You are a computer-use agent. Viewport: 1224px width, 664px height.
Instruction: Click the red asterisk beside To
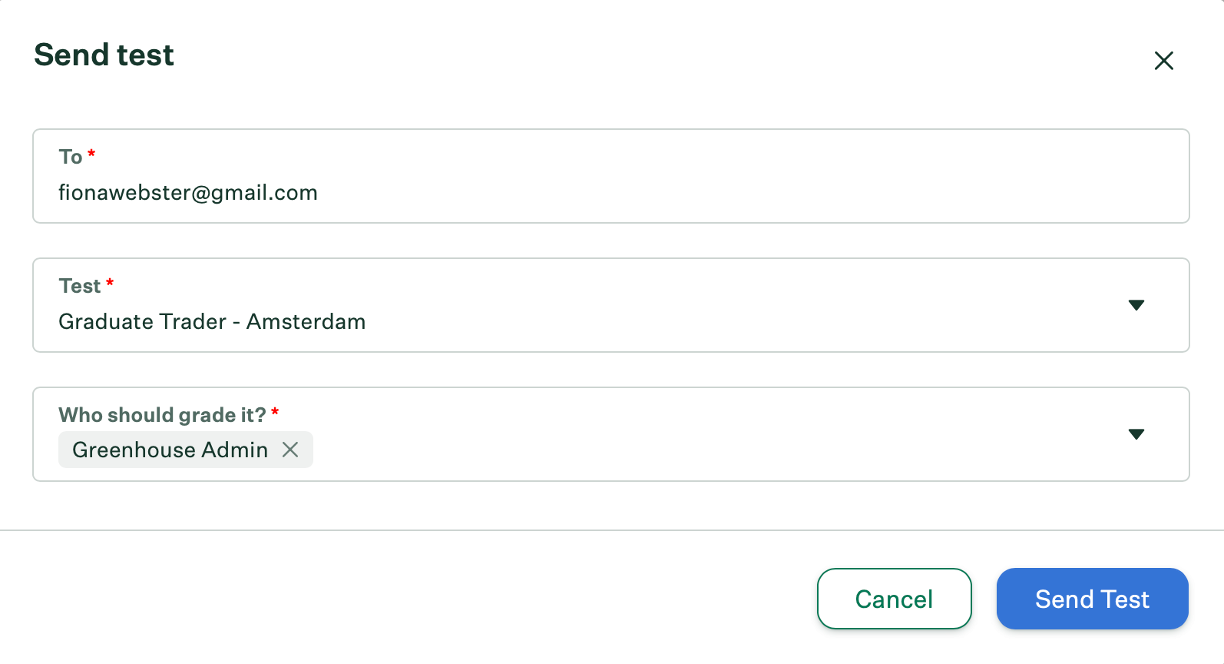(92, 155)
